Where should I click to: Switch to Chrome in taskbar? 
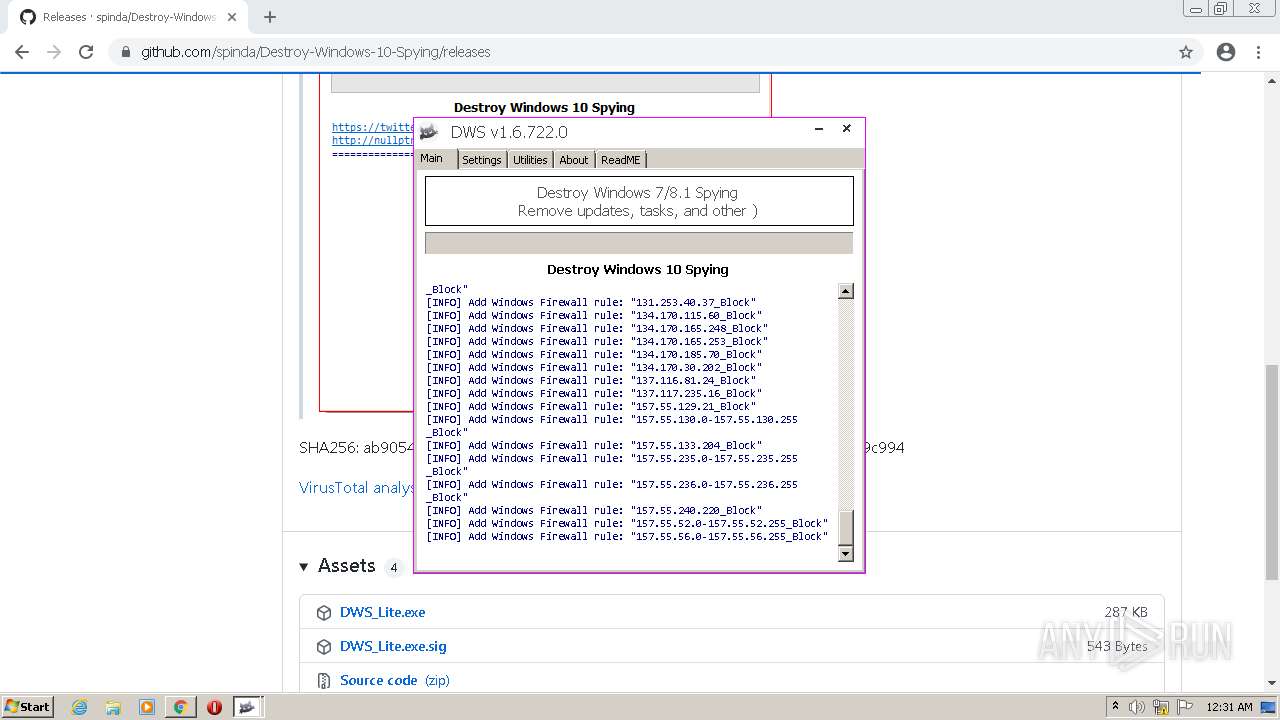tap(181, 707)
